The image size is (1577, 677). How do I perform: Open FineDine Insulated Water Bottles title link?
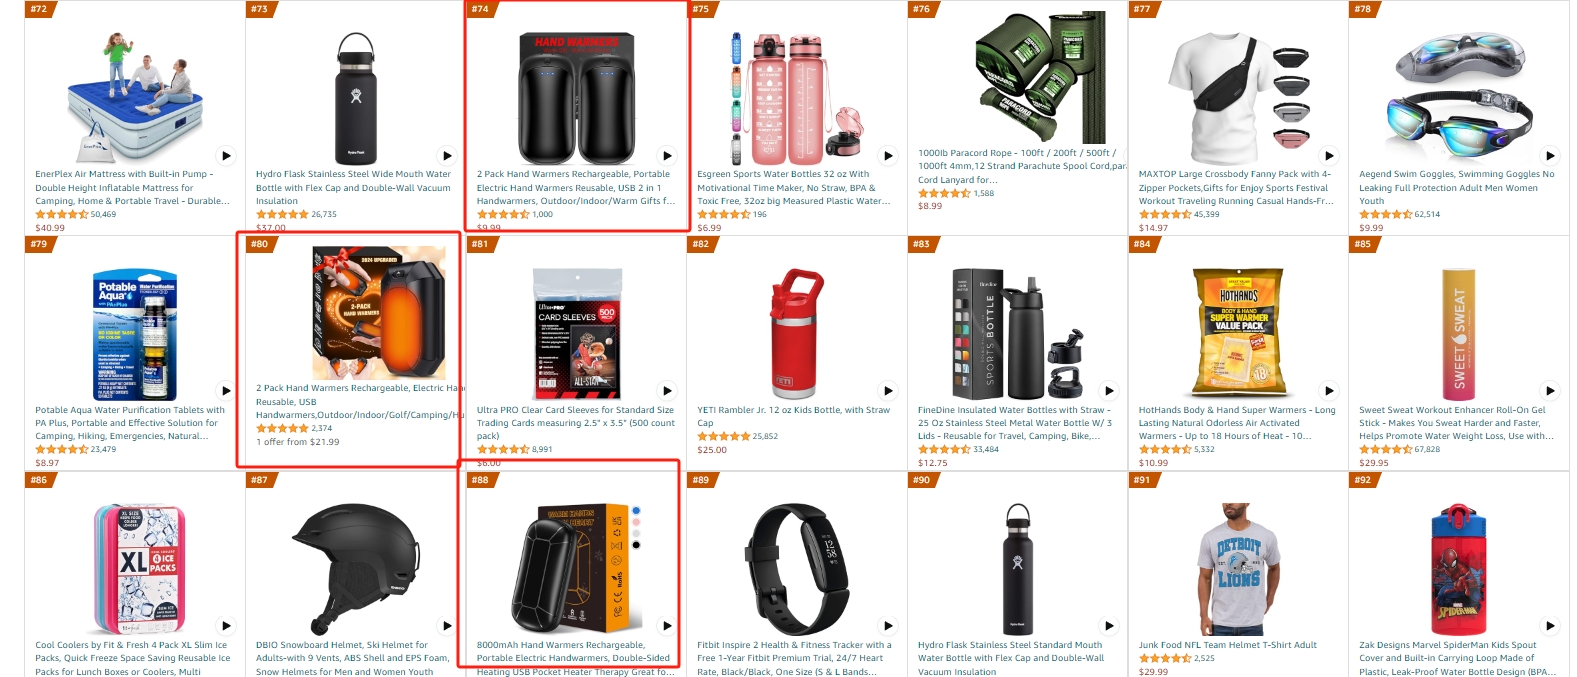[x=1015, y=423]
